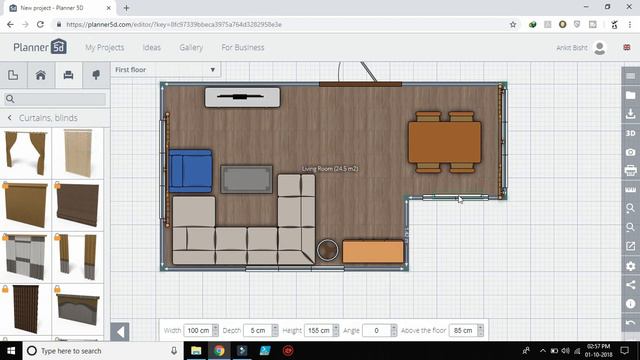
Task: Click the Width input field
Action: coord(198,330)
